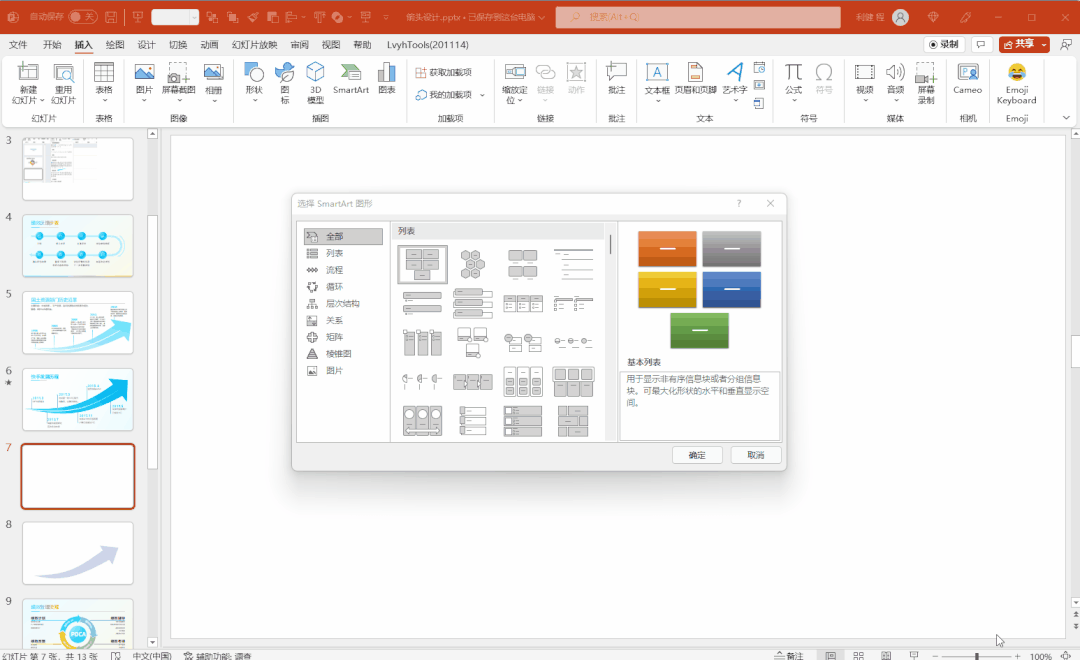Toggle the 自动保存 (AutoSave) switch

point(83,17)
